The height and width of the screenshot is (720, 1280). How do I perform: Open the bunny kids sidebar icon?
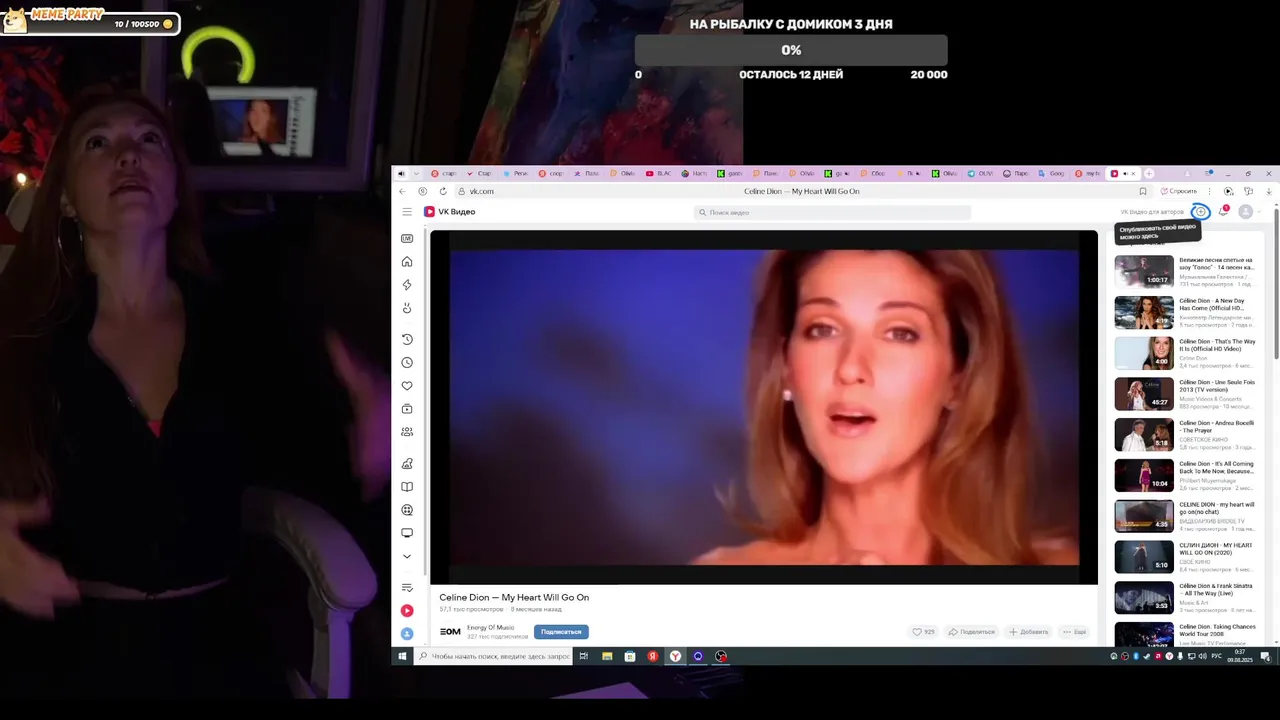tap(407, 308)
